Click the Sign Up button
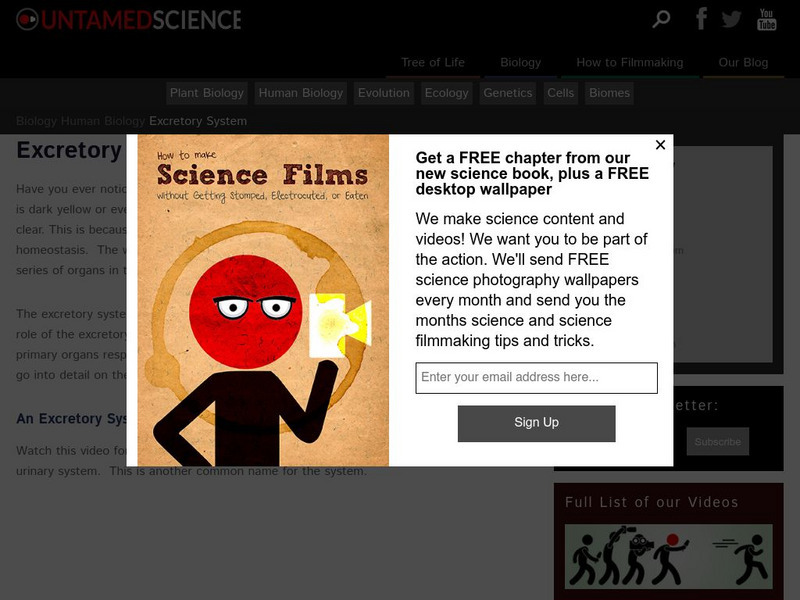800x600 pixels. [536, 423]
